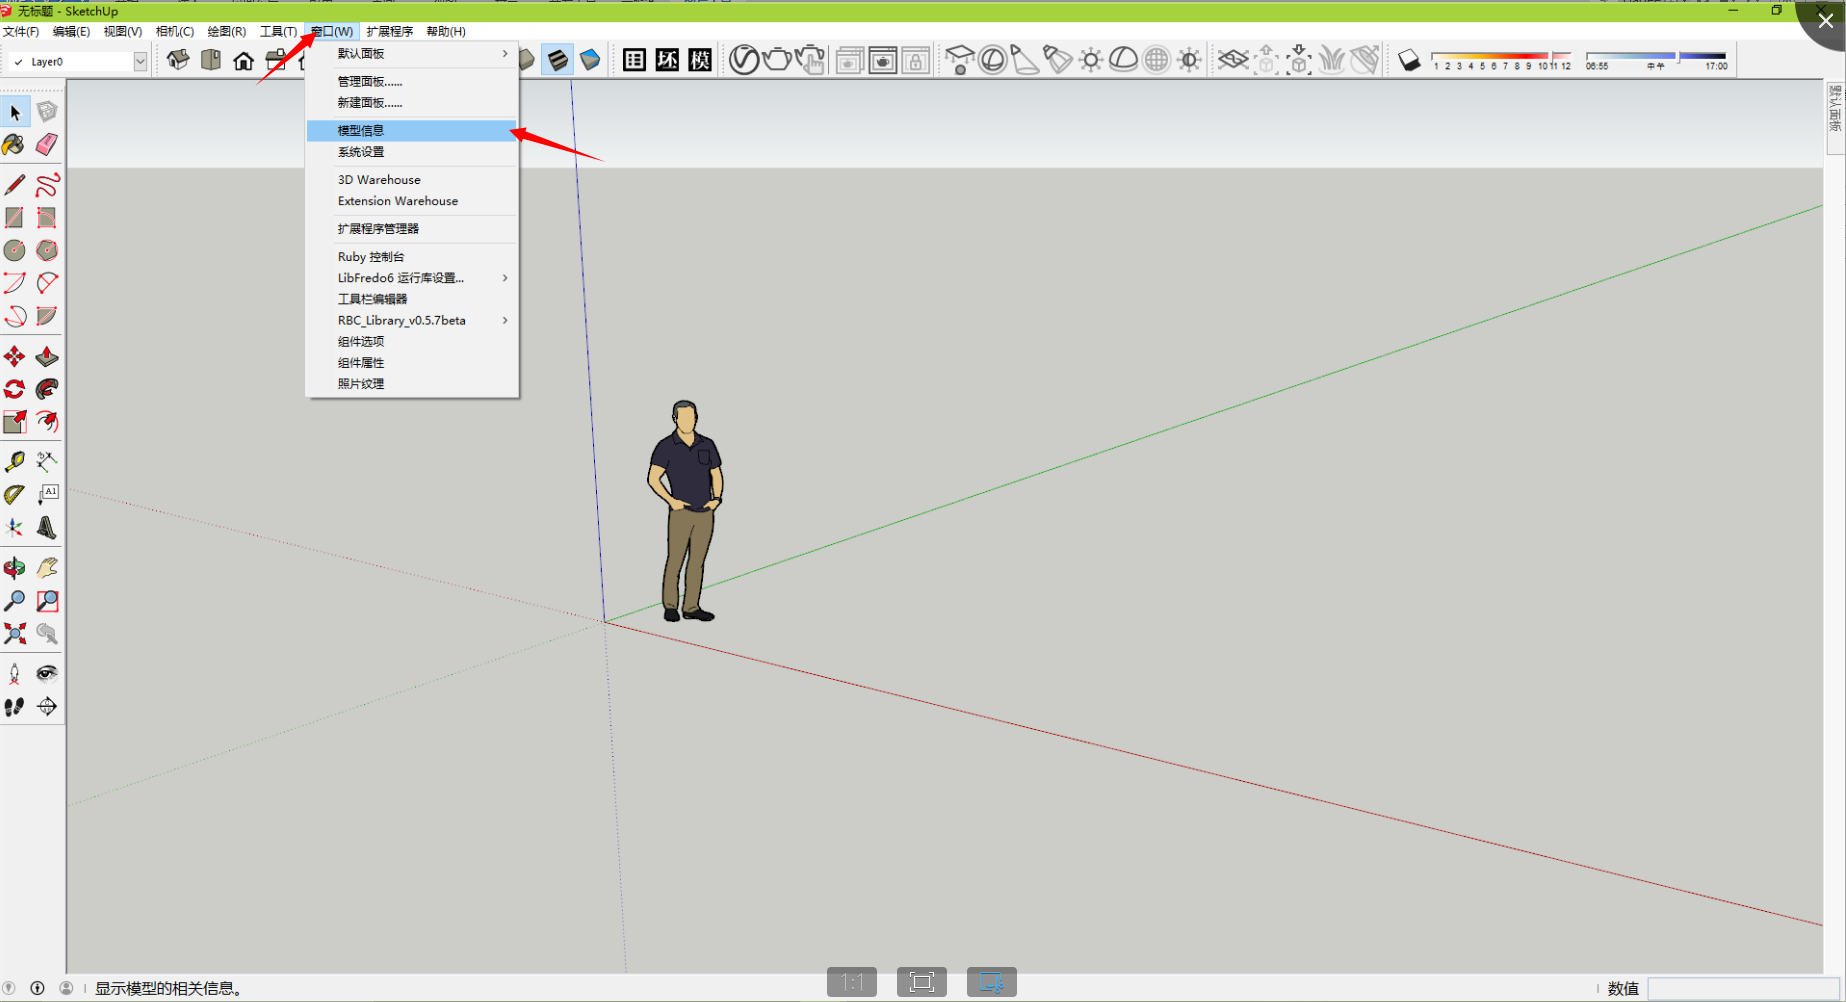1846x1002 pixels.
Task: Open the 扩展程序 menu
Action: point(389,32)
